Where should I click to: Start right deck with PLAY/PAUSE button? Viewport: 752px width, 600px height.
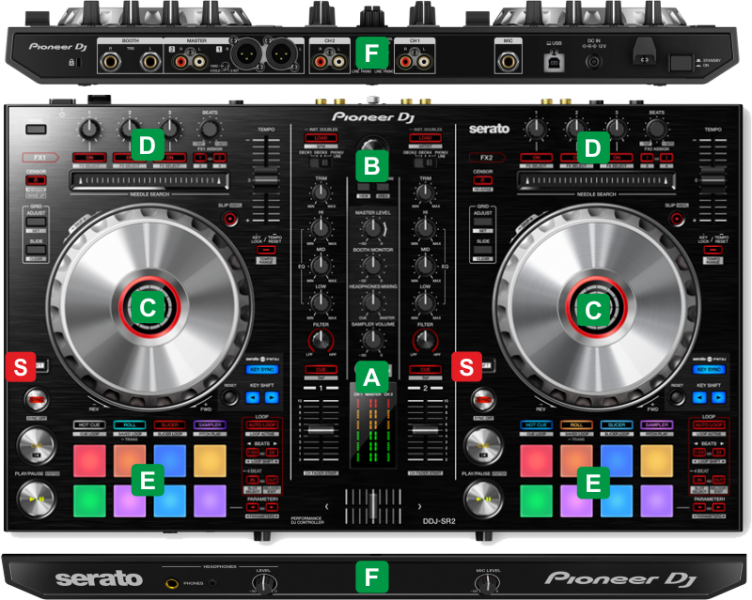(x=483, y=499)
